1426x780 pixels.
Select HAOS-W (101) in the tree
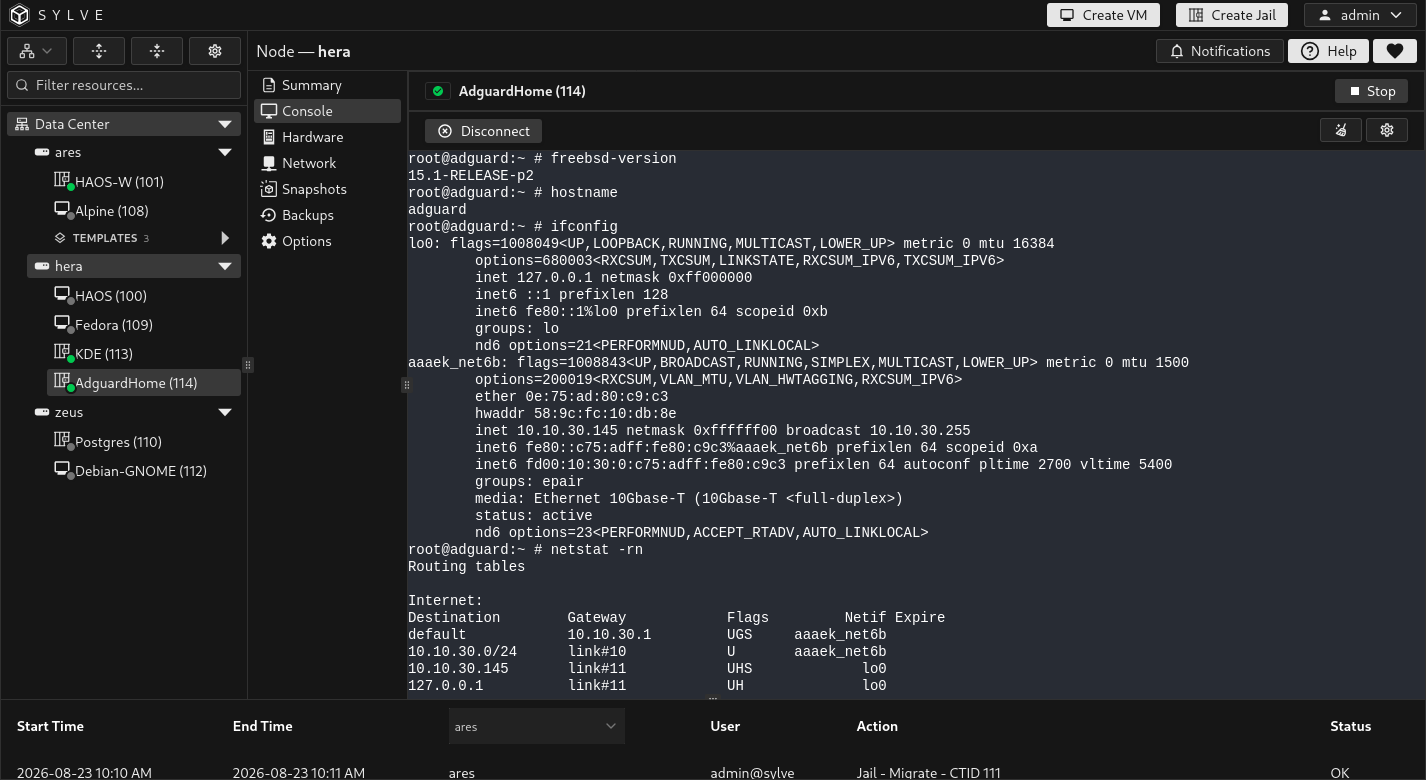pos(144,182)
